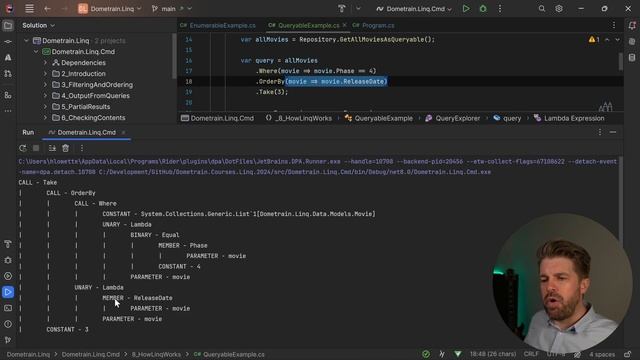Clear the console output with trash icon

click(x=65, y=148)
